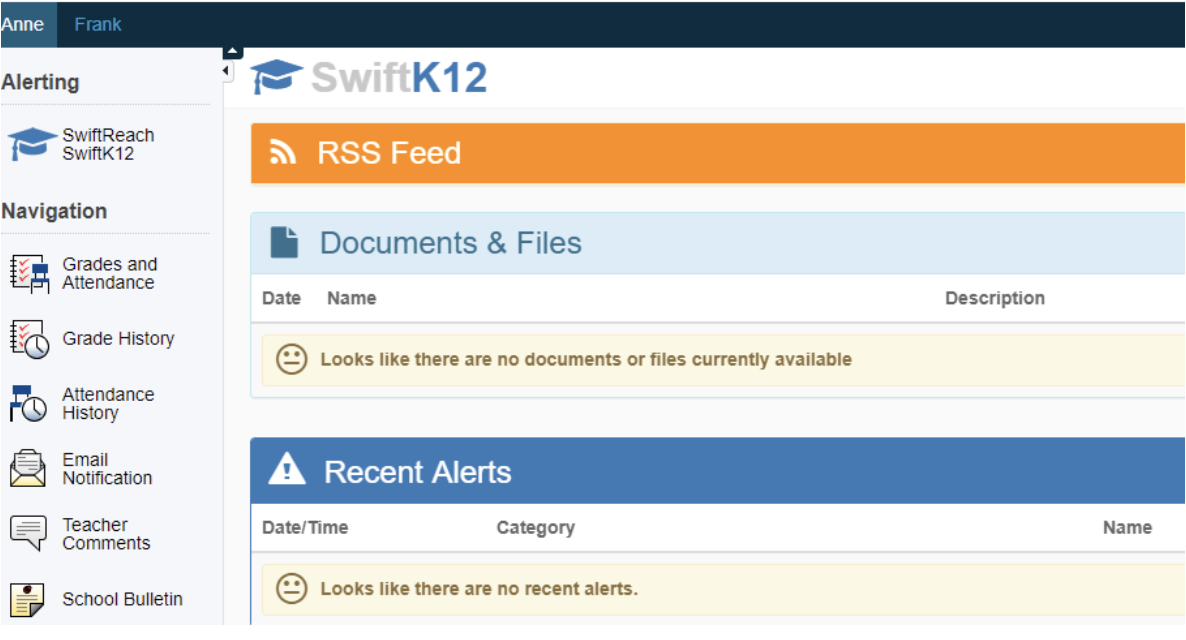1186x640 pixels.
Task: Click the Grade History clock icon
Action: click(x=29, y=339)
